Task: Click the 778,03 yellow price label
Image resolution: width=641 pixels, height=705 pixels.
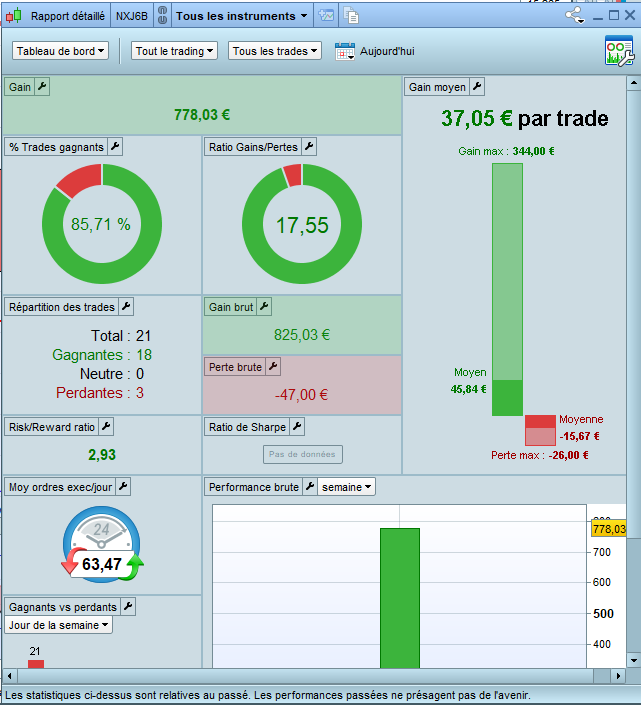Action: tap(609, 529)
